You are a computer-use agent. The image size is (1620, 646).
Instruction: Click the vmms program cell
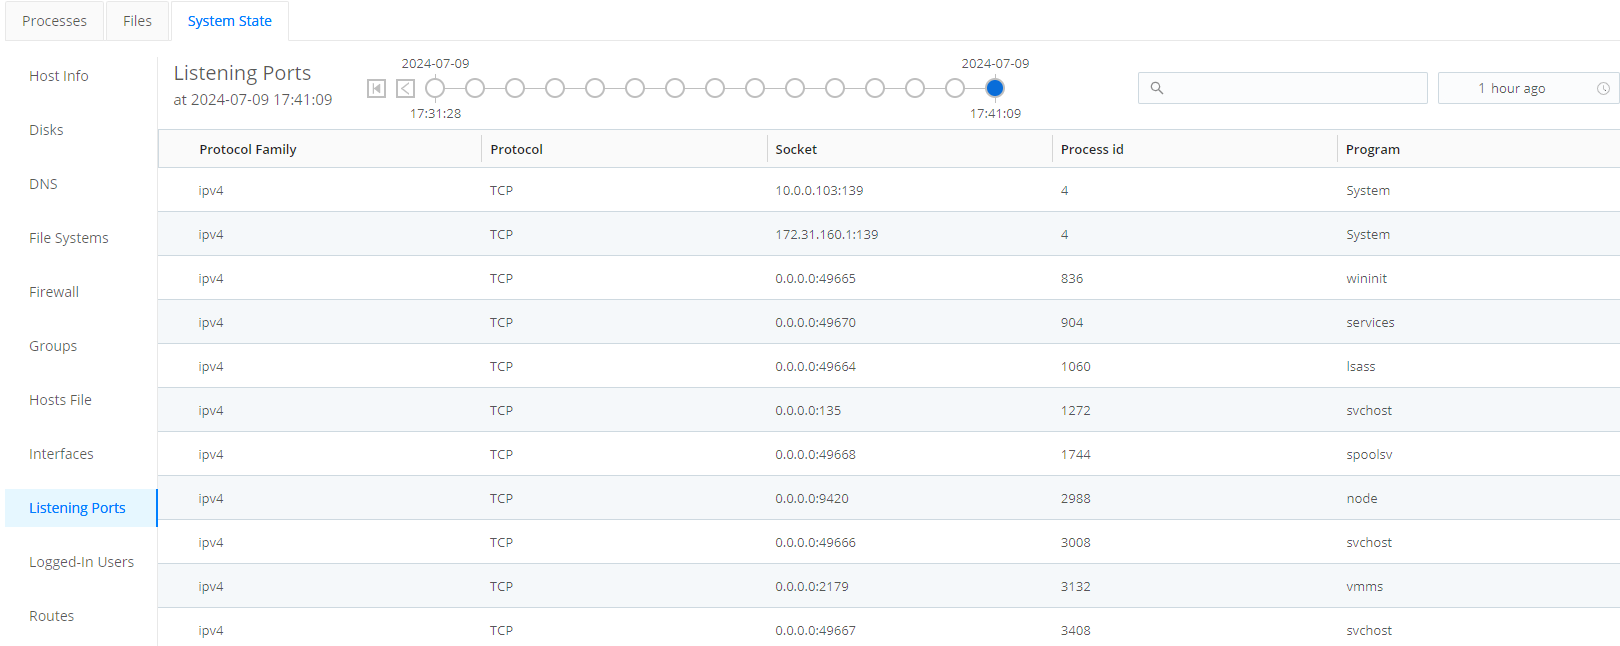(1364, 586)
